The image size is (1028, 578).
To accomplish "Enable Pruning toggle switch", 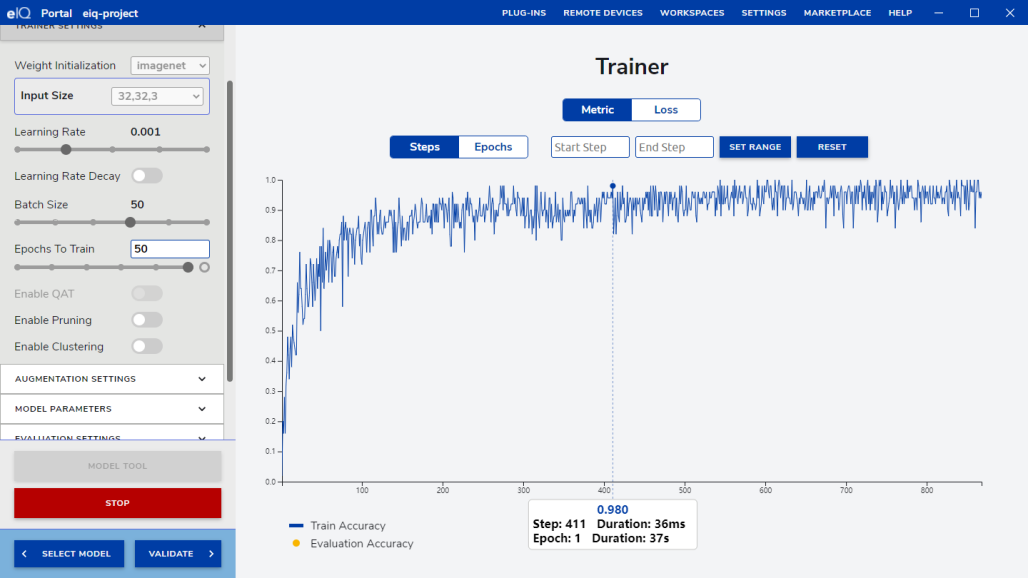I will point(146,320).
